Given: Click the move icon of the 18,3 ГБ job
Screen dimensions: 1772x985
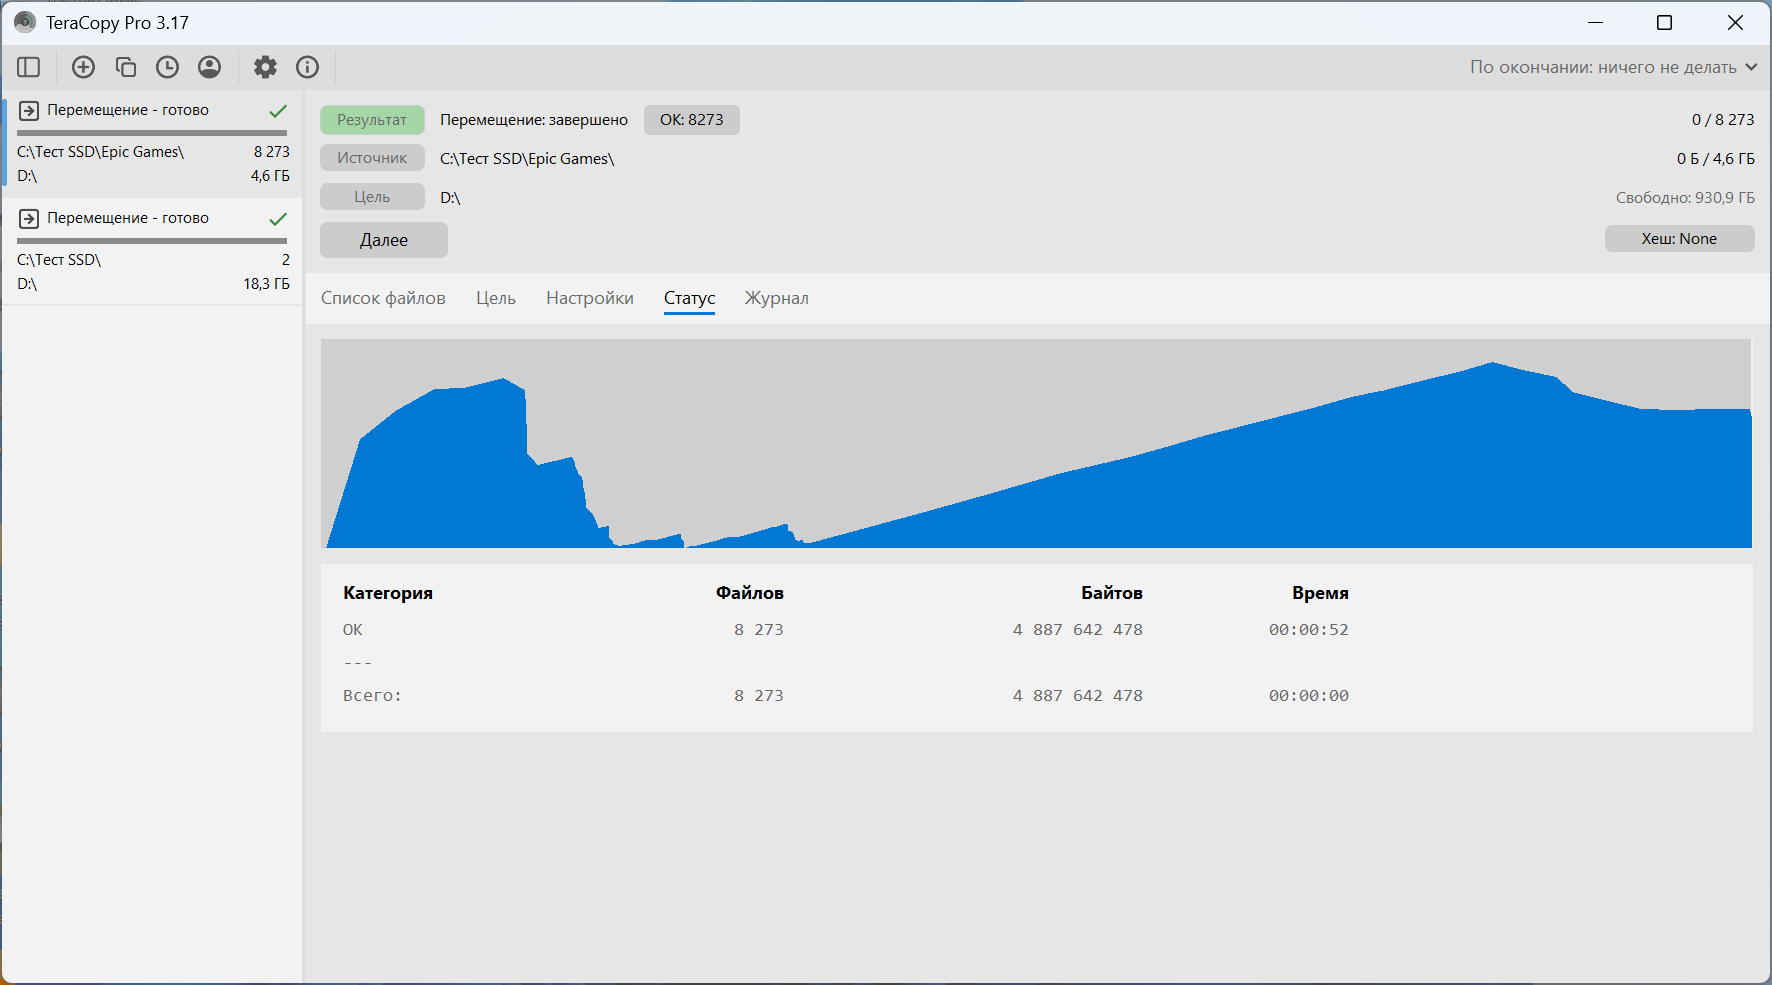Looking at the screenshot, I should coord(29,218).
